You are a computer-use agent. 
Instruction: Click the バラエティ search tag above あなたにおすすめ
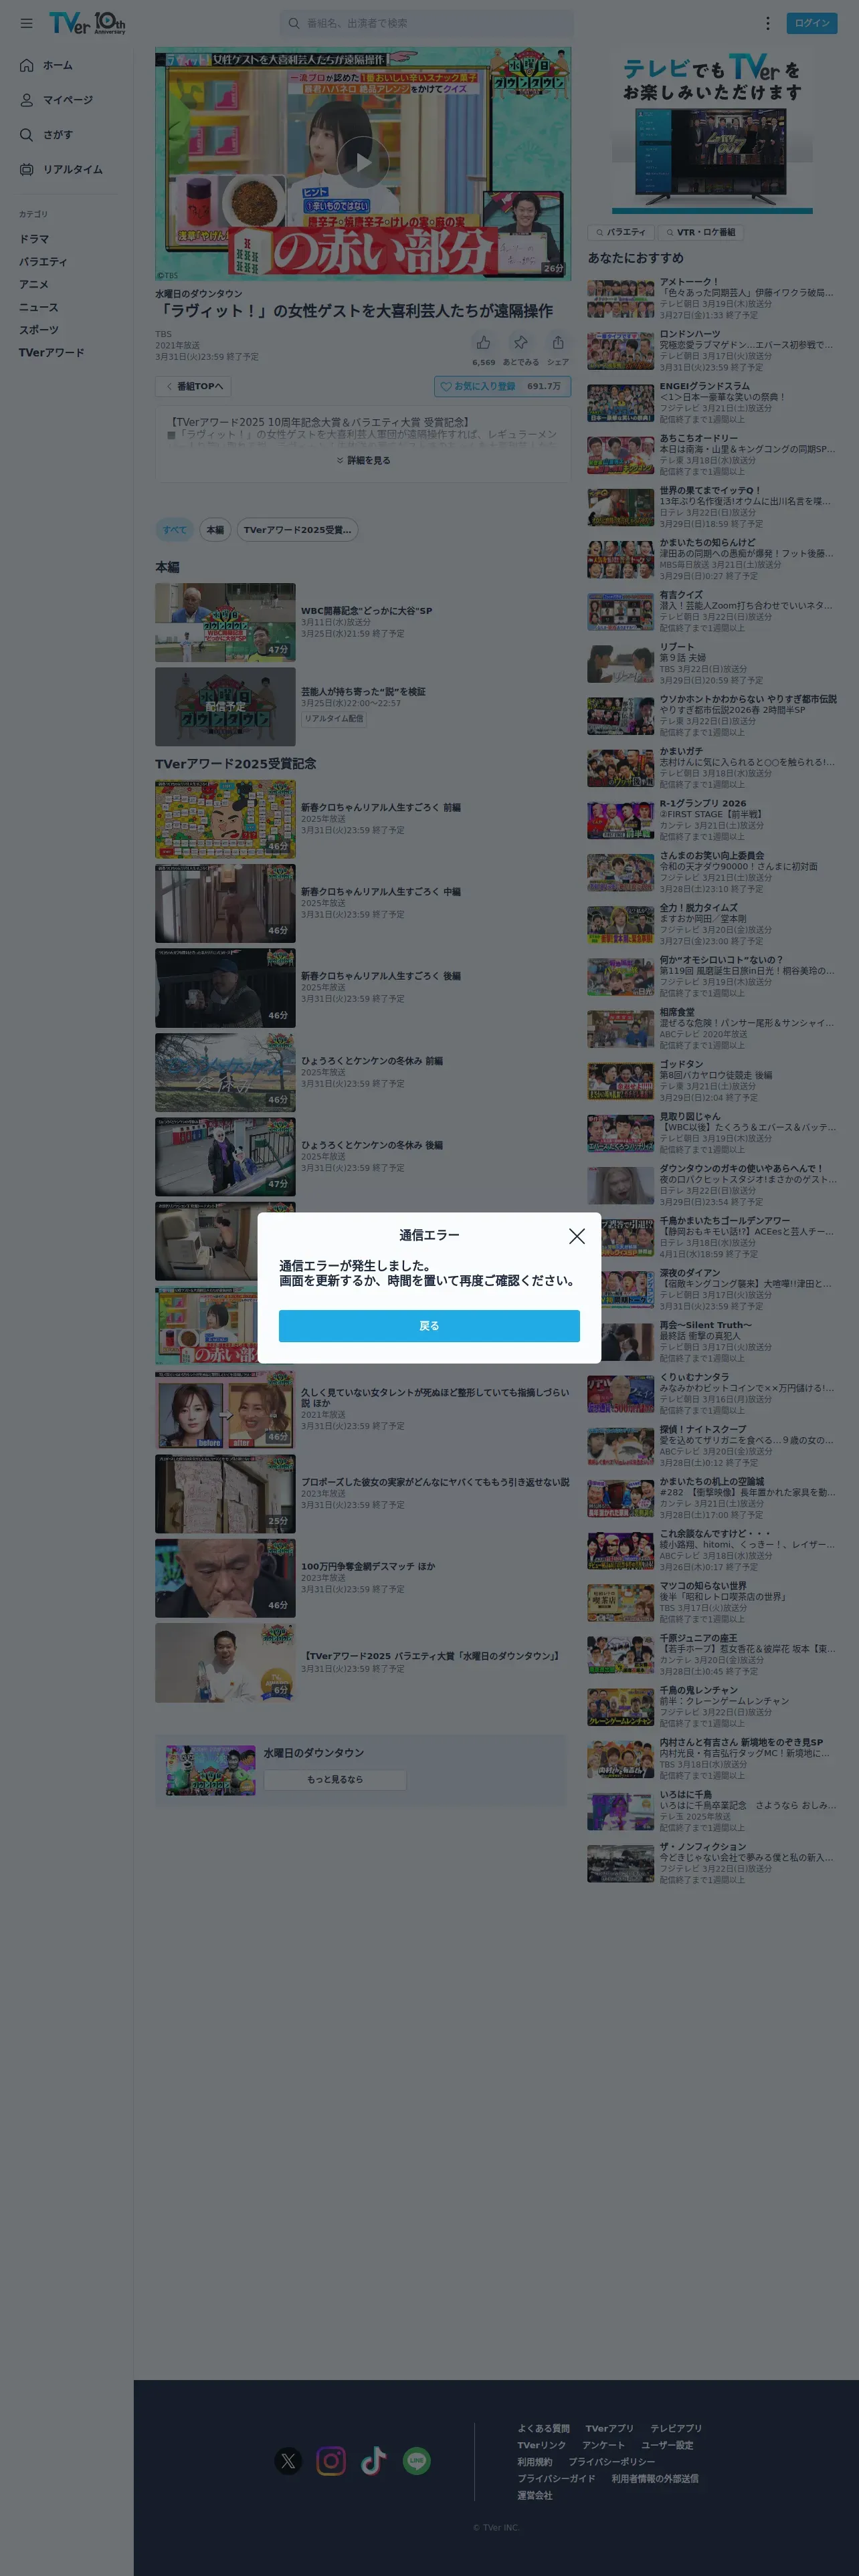click(620, 232)
